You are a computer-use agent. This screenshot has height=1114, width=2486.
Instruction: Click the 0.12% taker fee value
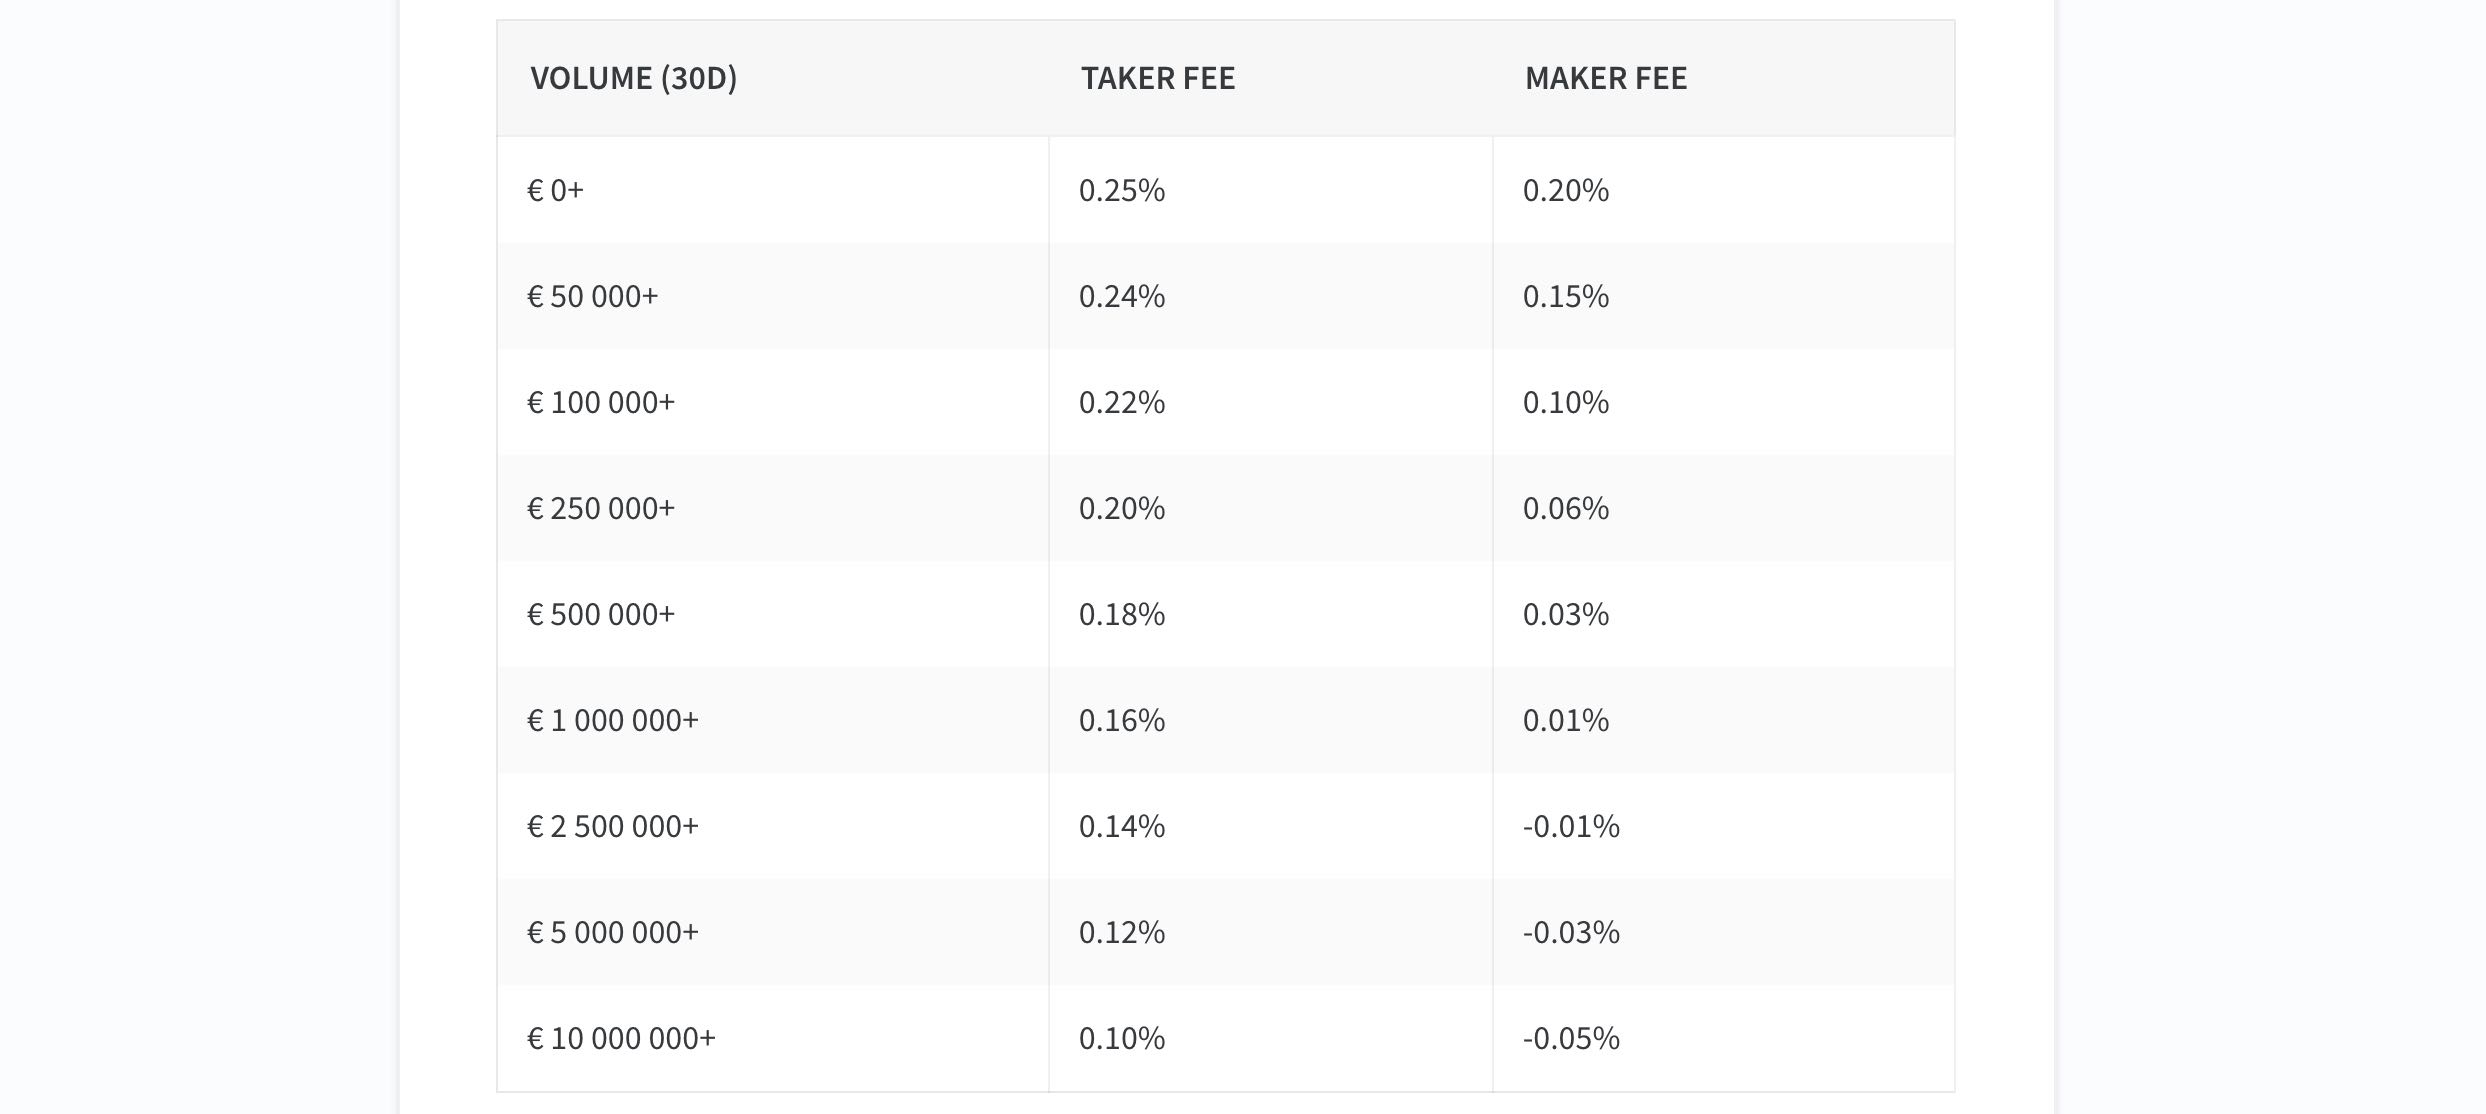[1122, 932]
